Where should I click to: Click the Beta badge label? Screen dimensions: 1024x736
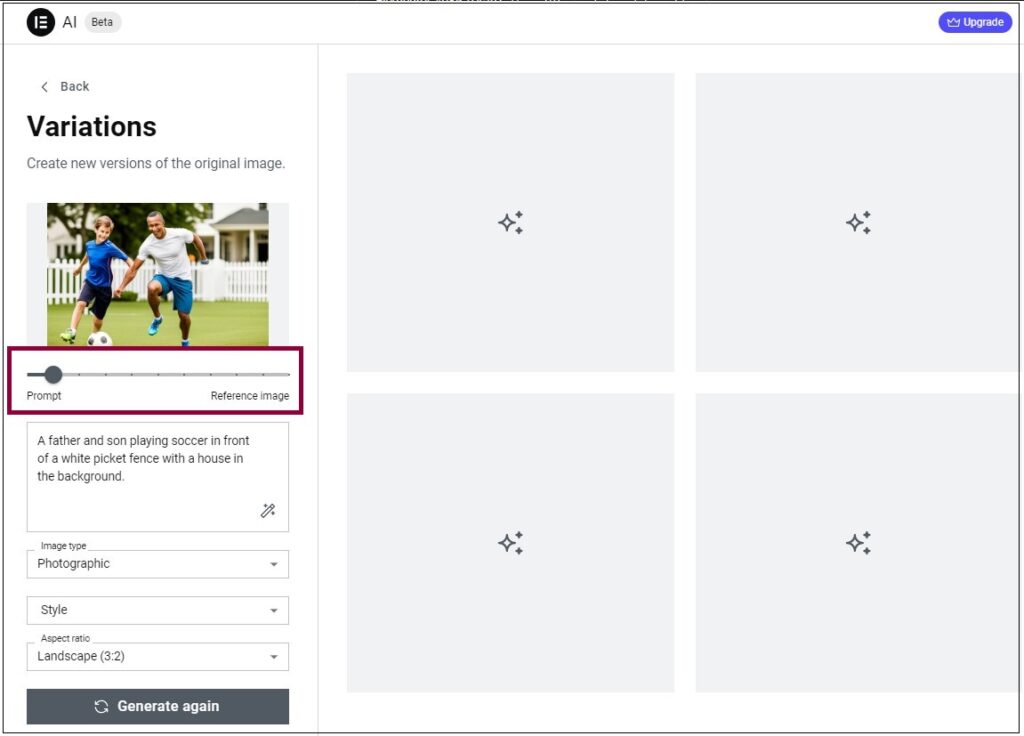pos(102,22)
